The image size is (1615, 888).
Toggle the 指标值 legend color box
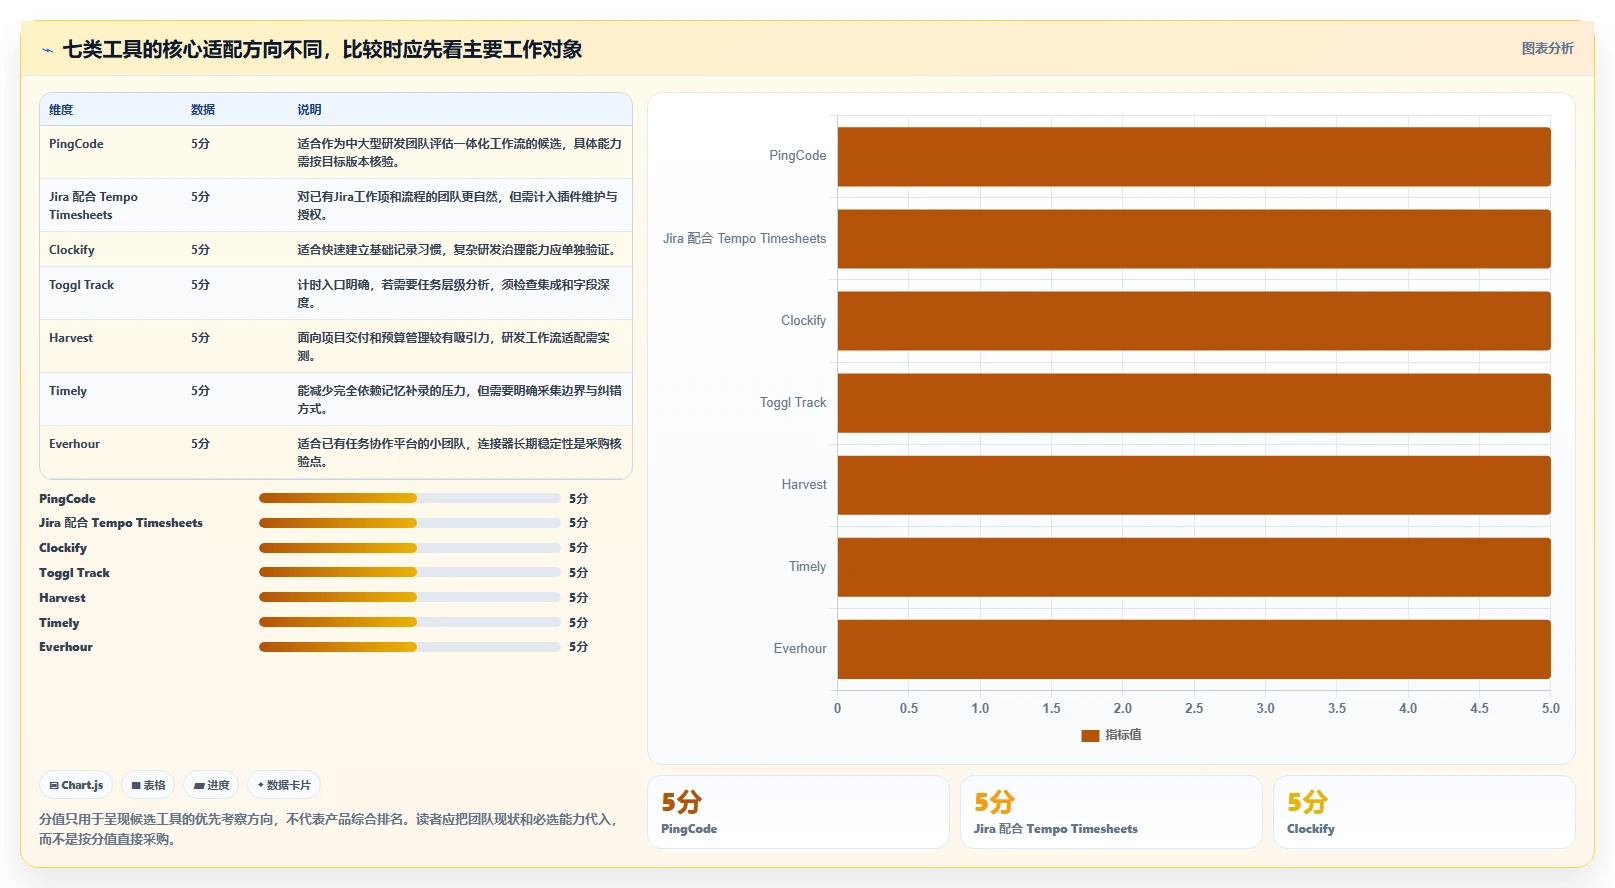pyautogui.click(x=1090, y=735)
